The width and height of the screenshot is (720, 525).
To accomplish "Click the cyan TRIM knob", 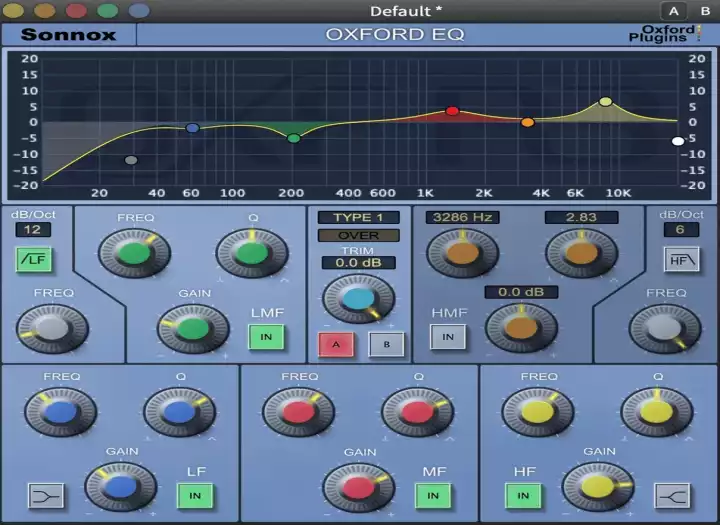I will pos(359,299).
